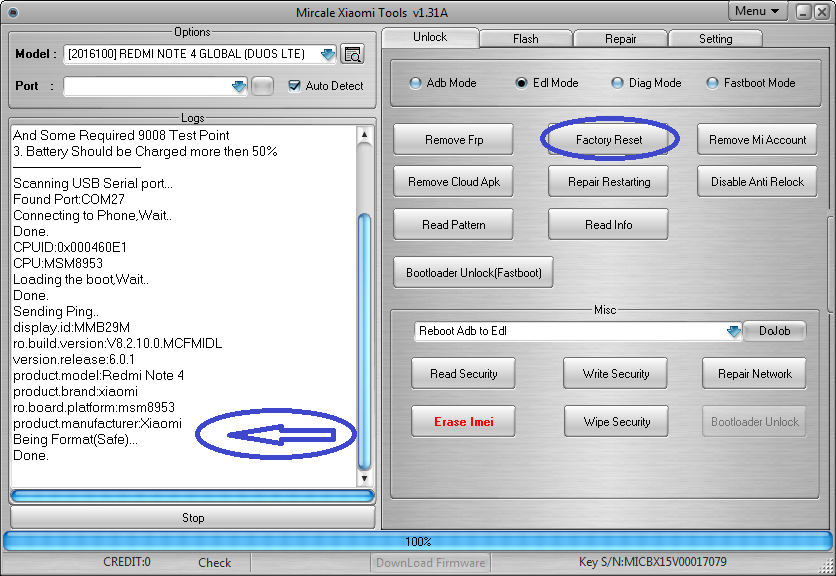Click the DoJob button

pyautogui.click(x=774, y=331)
